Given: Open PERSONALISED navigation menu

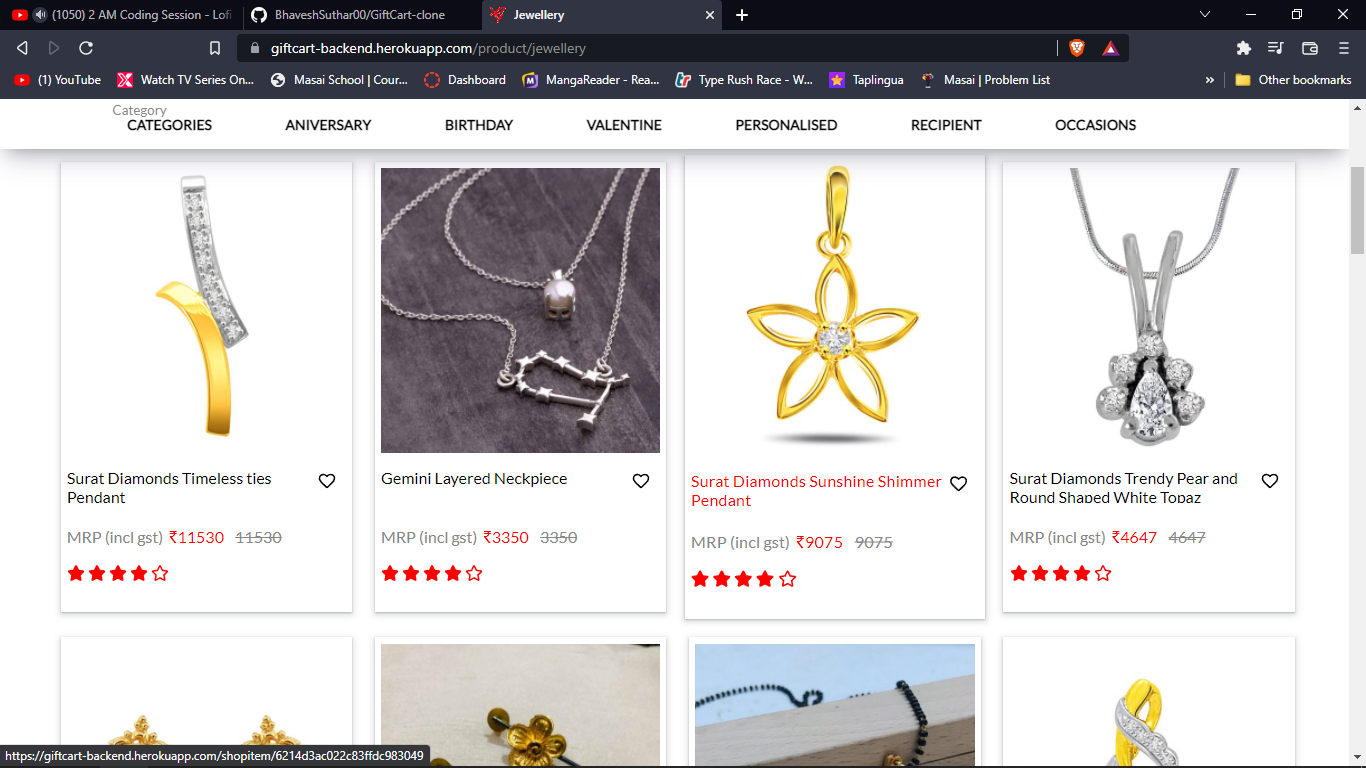Looking at the screenshot, I should (786, 125).
